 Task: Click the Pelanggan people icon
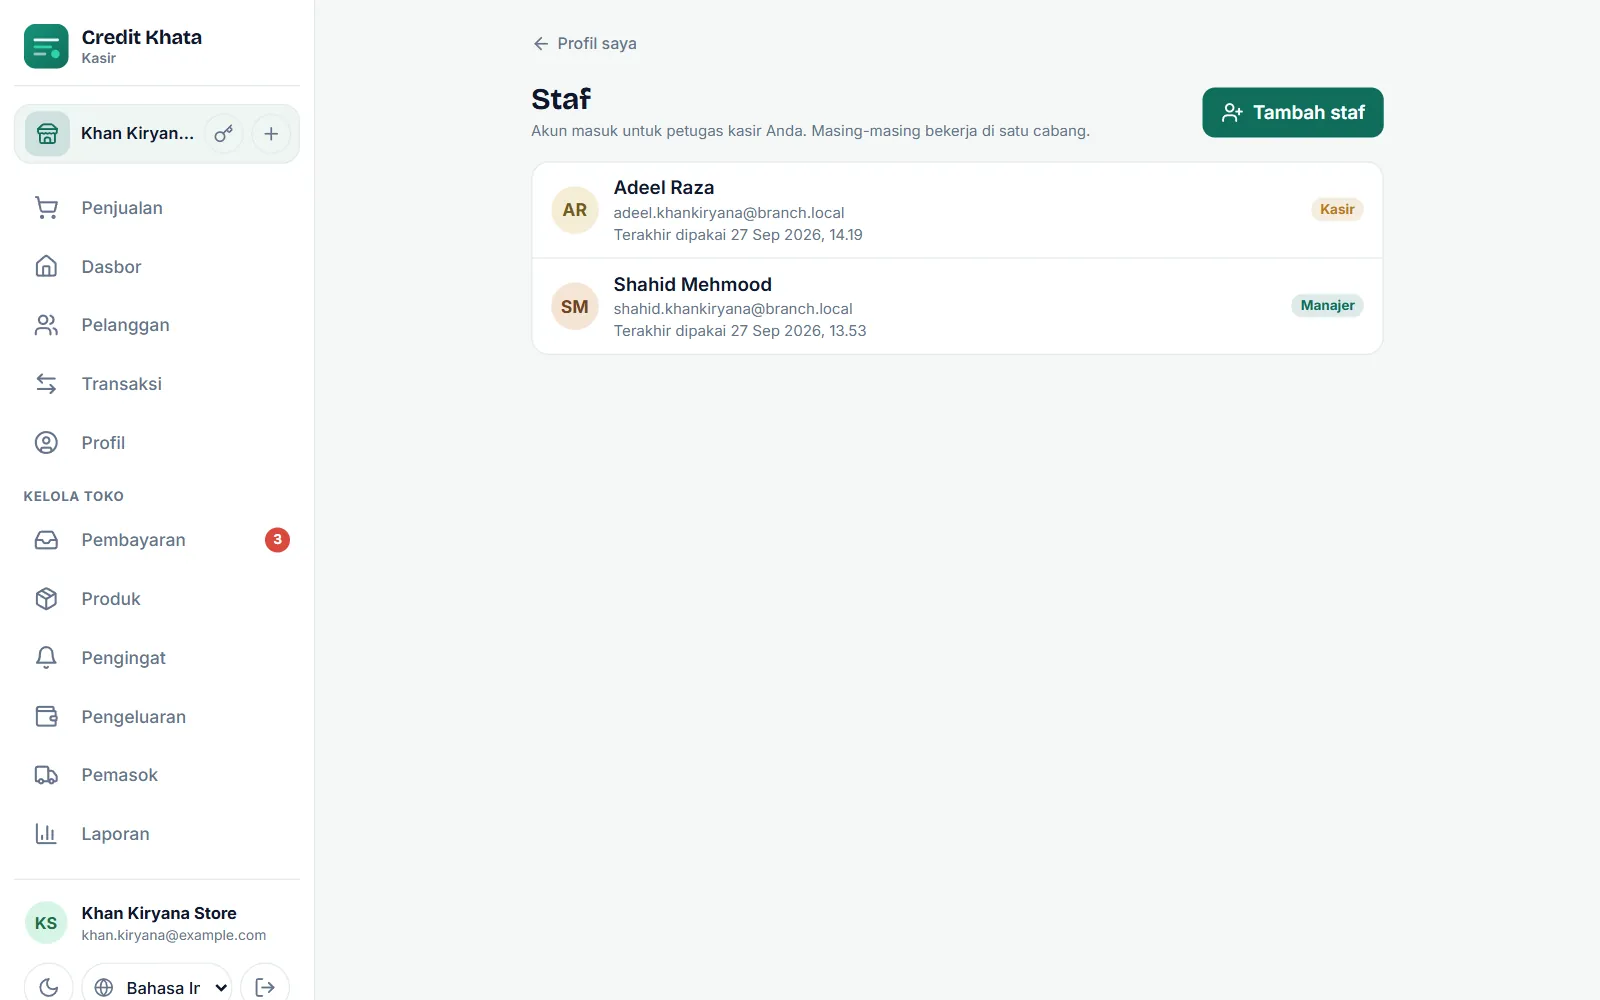[x=46, y=325]
